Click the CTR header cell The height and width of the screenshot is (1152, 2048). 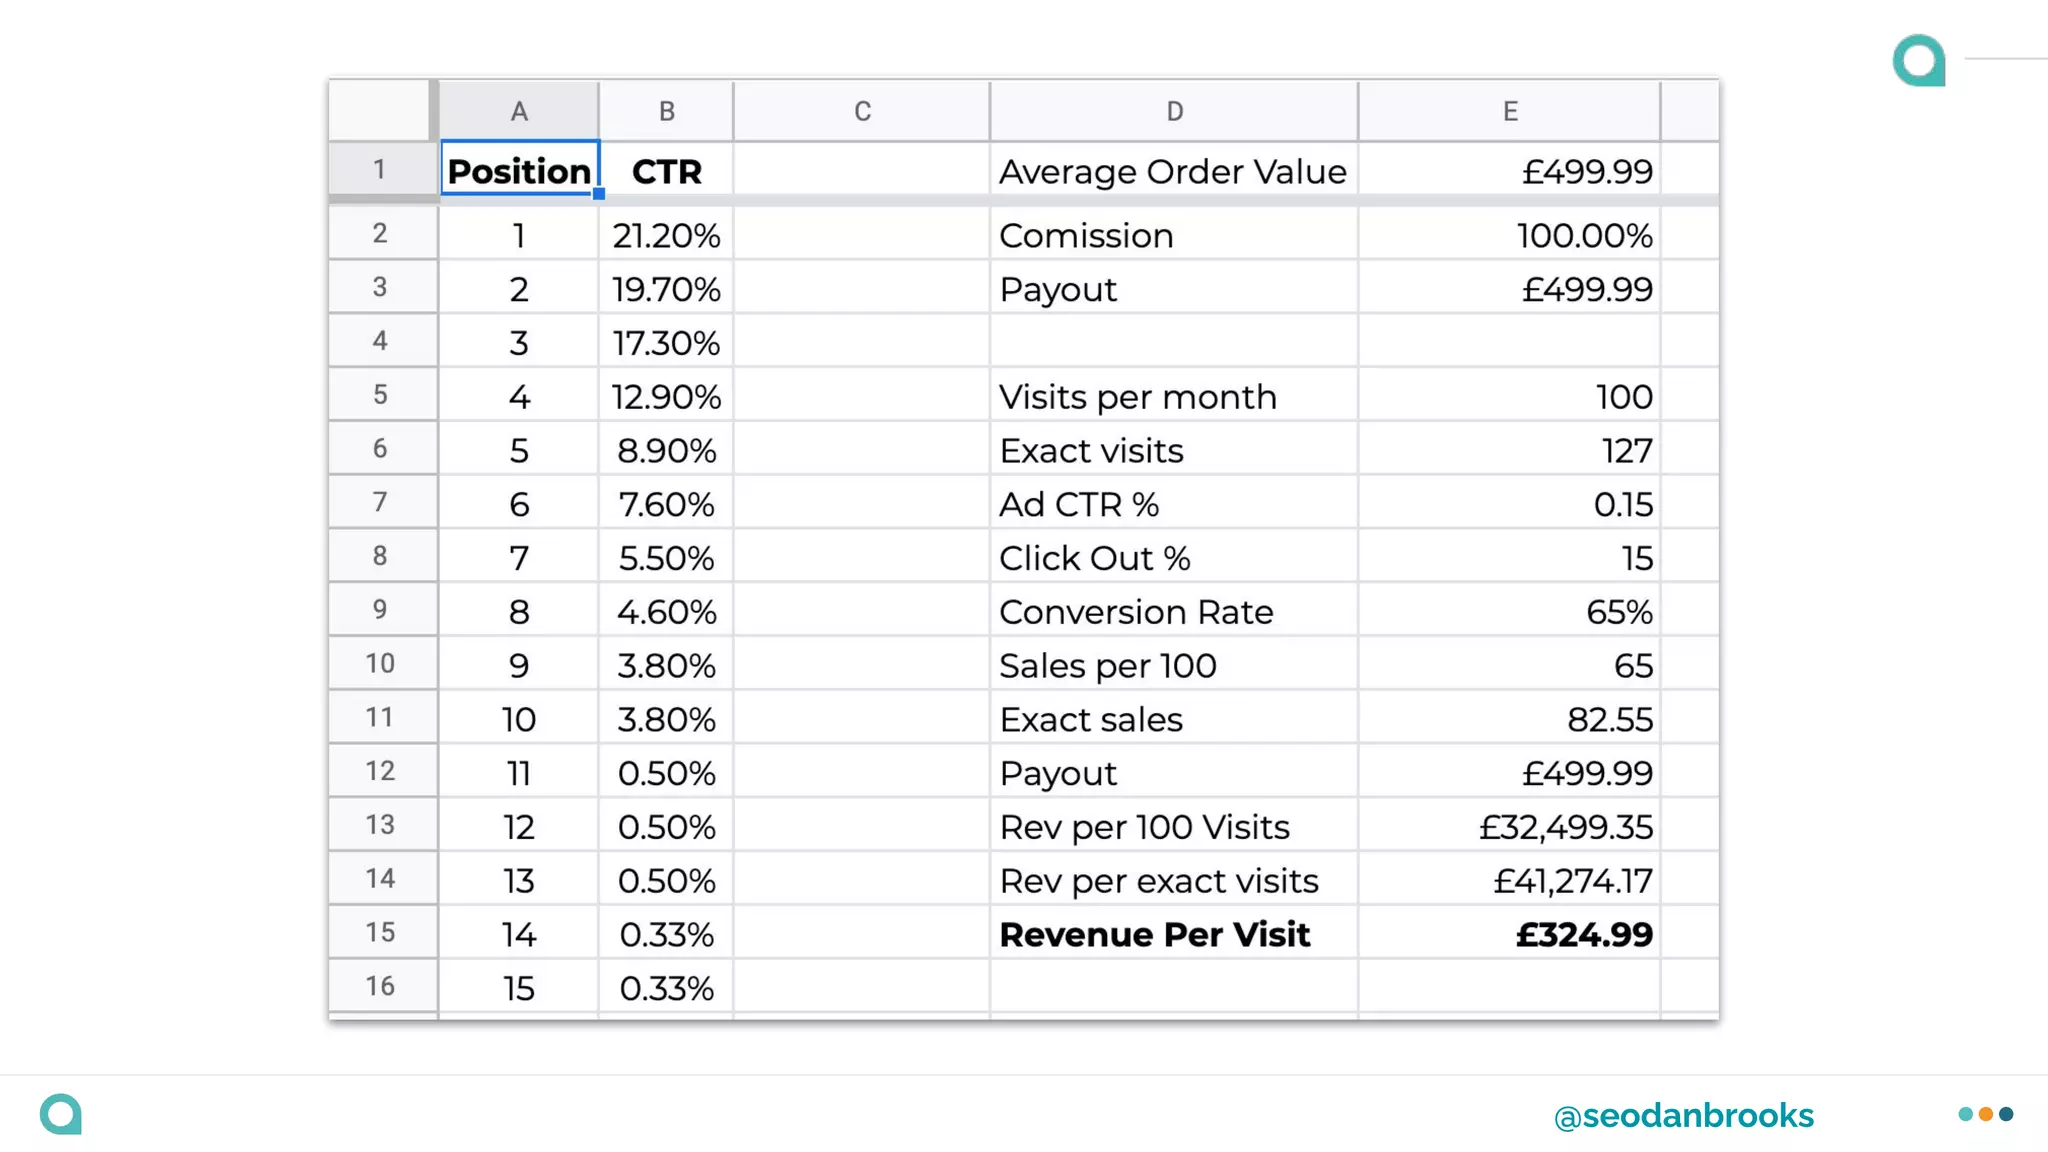(x=666, y=171)
